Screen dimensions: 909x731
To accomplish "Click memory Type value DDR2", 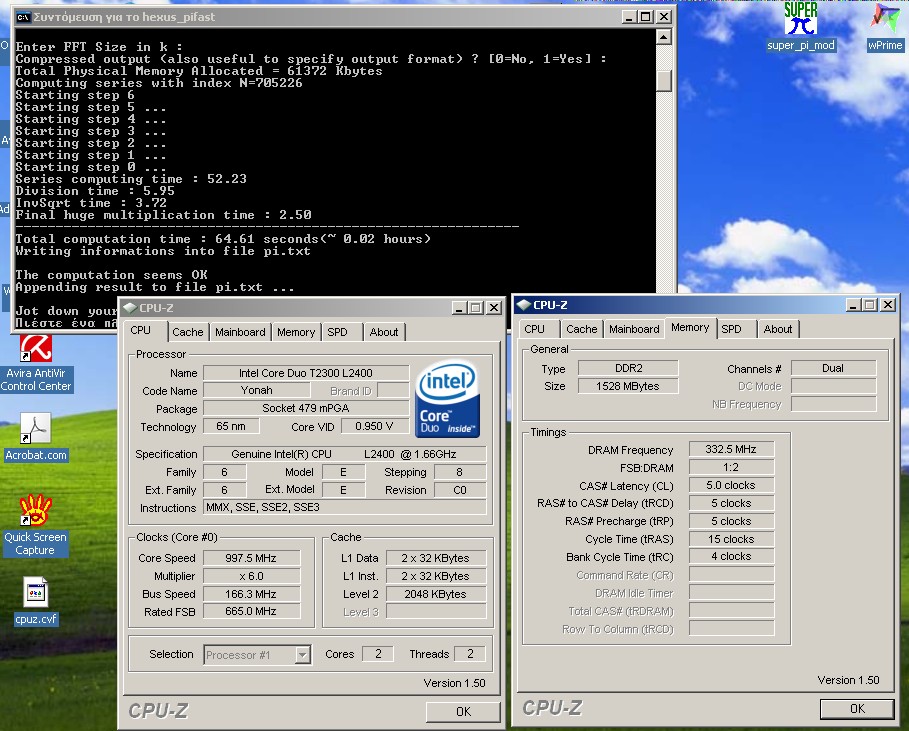I will tap(628, 368).
